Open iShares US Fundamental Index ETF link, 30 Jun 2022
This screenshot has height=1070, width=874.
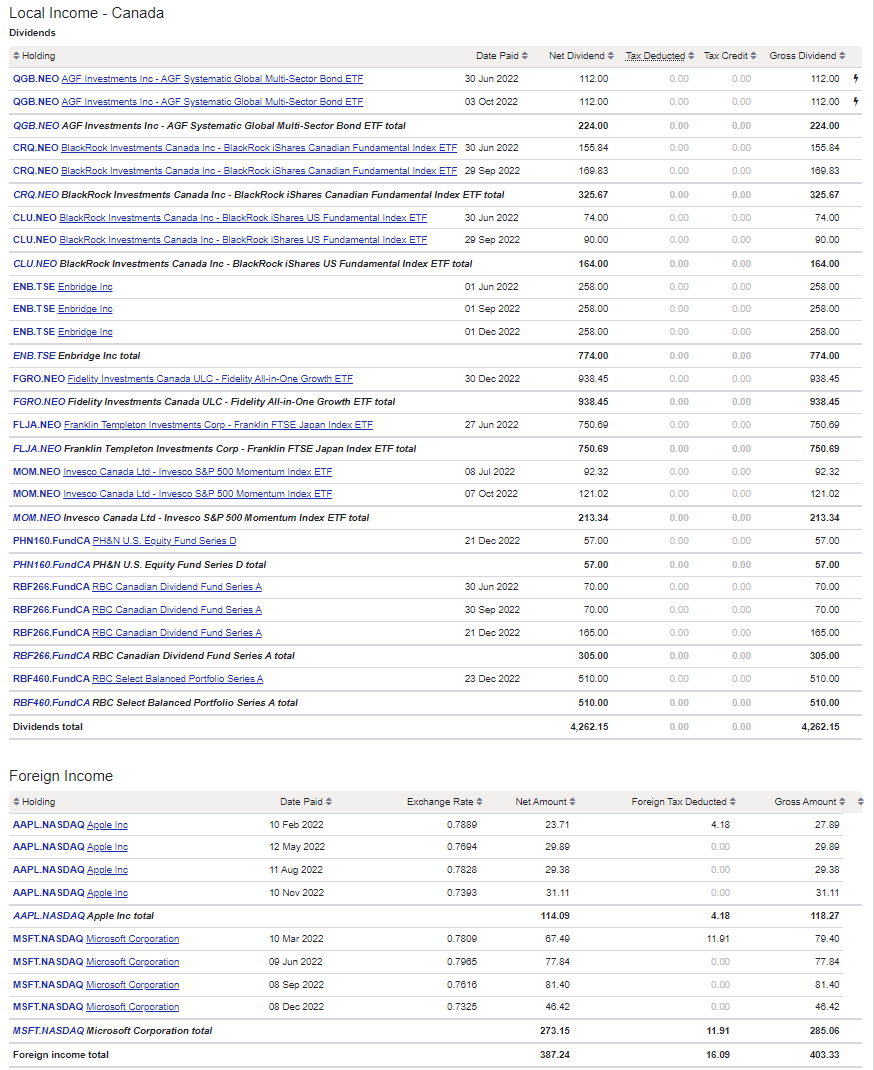[243, 218]
